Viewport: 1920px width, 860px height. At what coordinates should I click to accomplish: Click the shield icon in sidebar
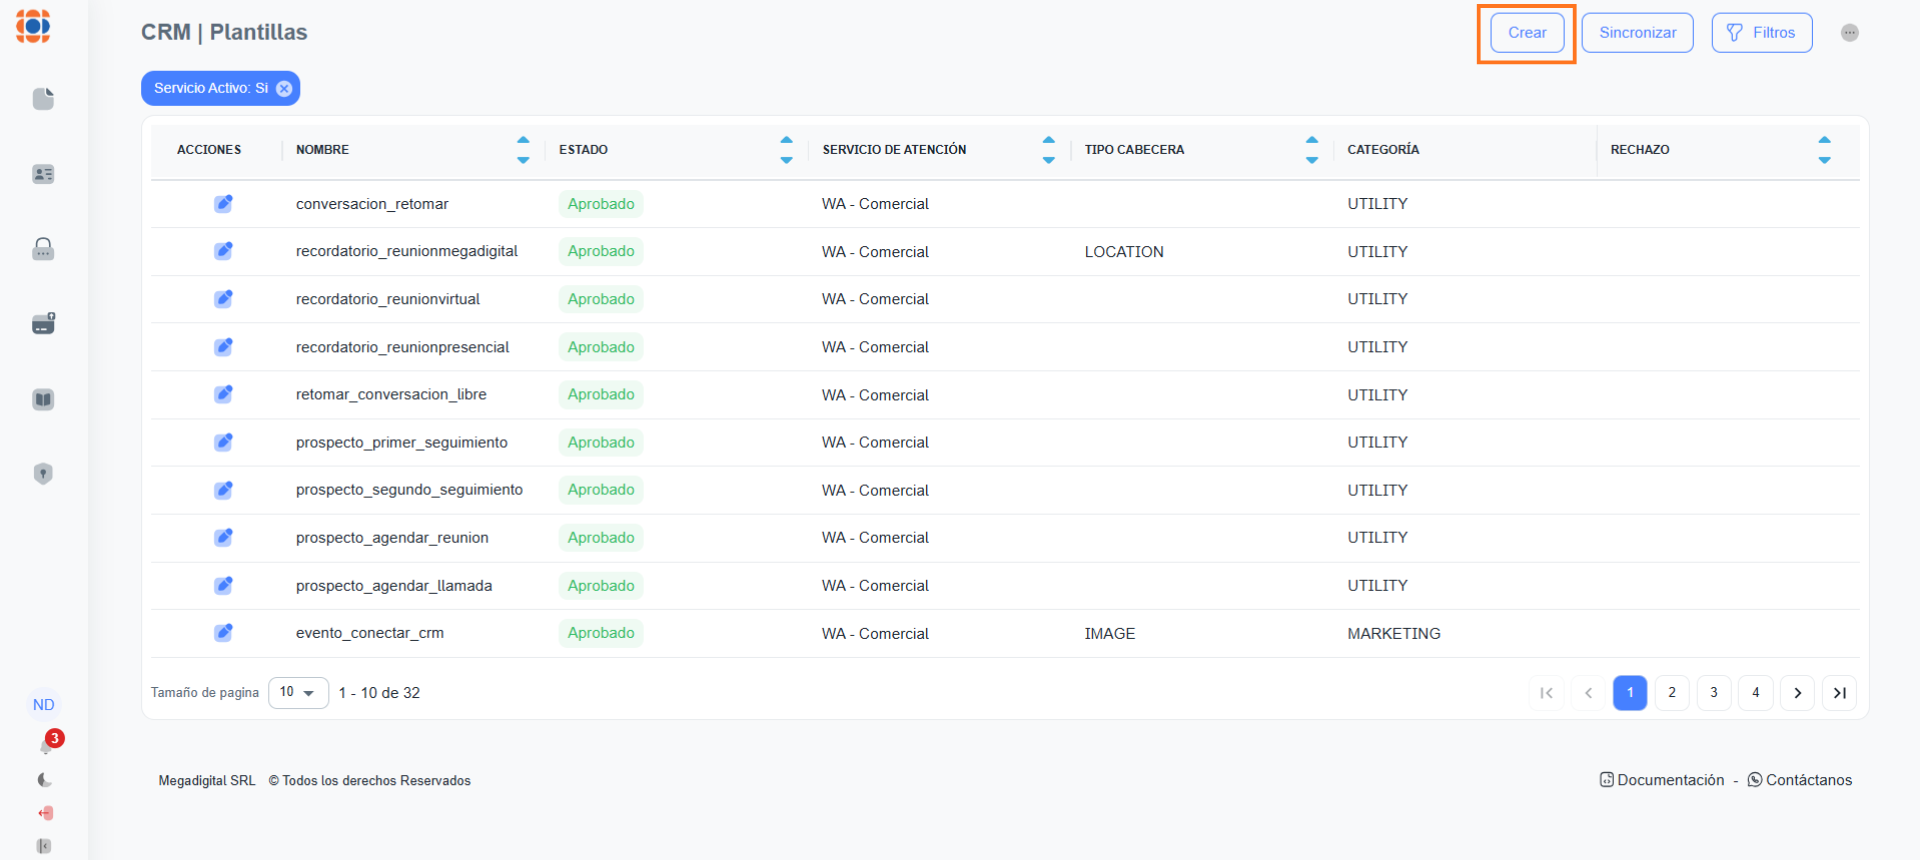point(43,474)
